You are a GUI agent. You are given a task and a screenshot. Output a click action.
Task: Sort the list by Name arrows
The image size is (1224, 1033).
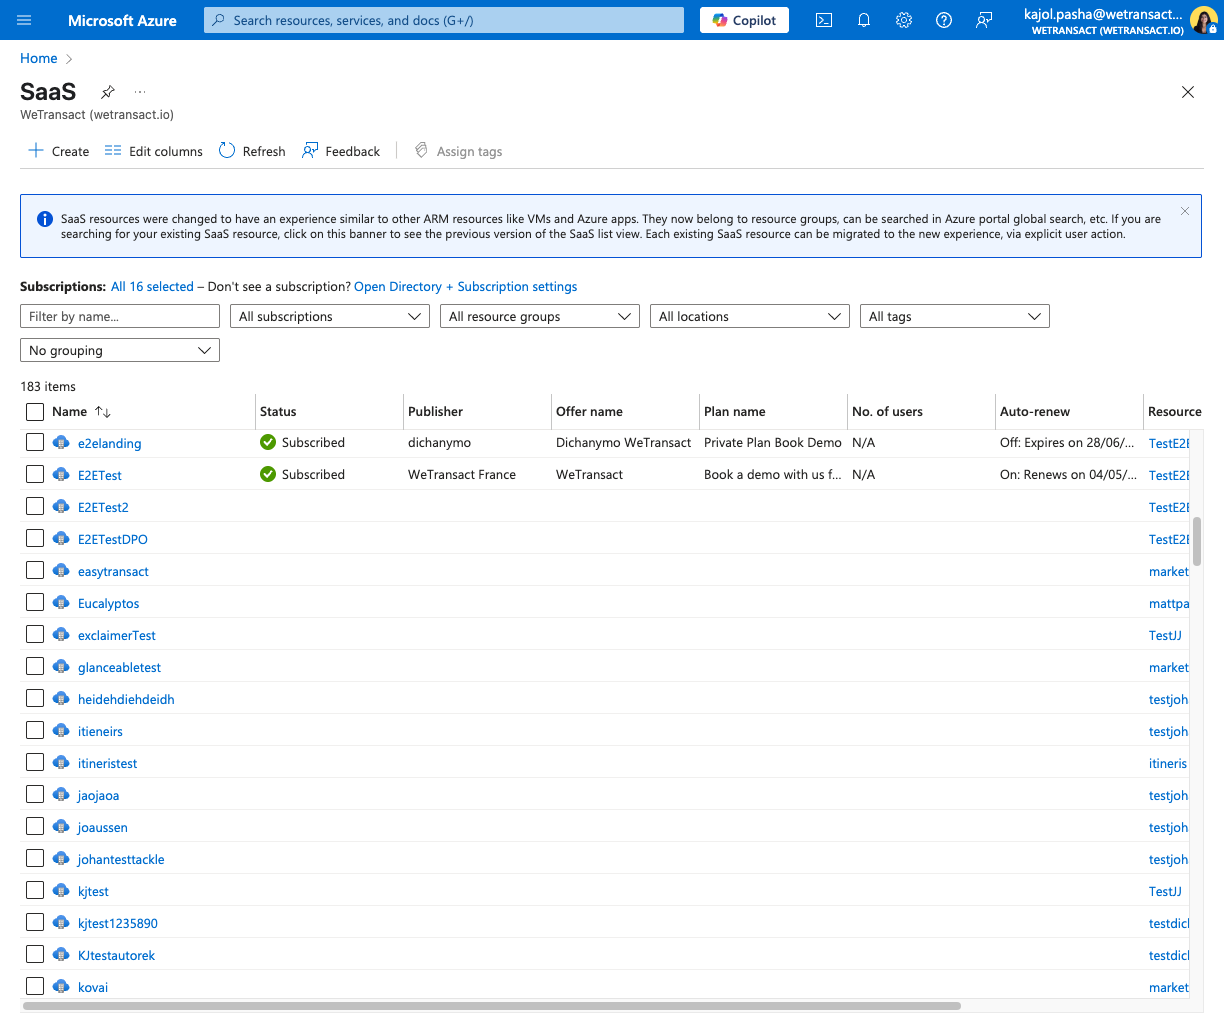click(103, 412)
